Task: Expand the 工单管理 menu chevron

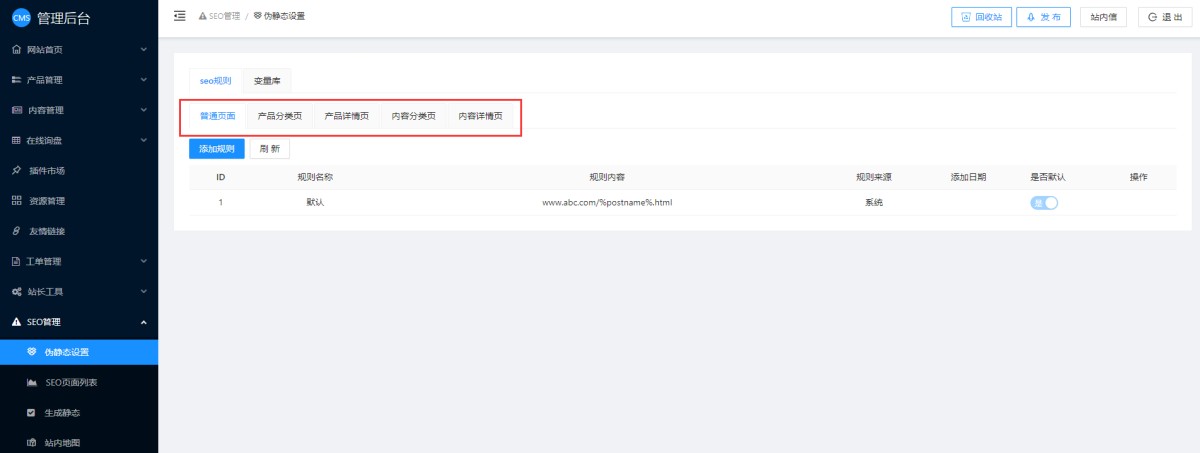Action: pos(143,261)
